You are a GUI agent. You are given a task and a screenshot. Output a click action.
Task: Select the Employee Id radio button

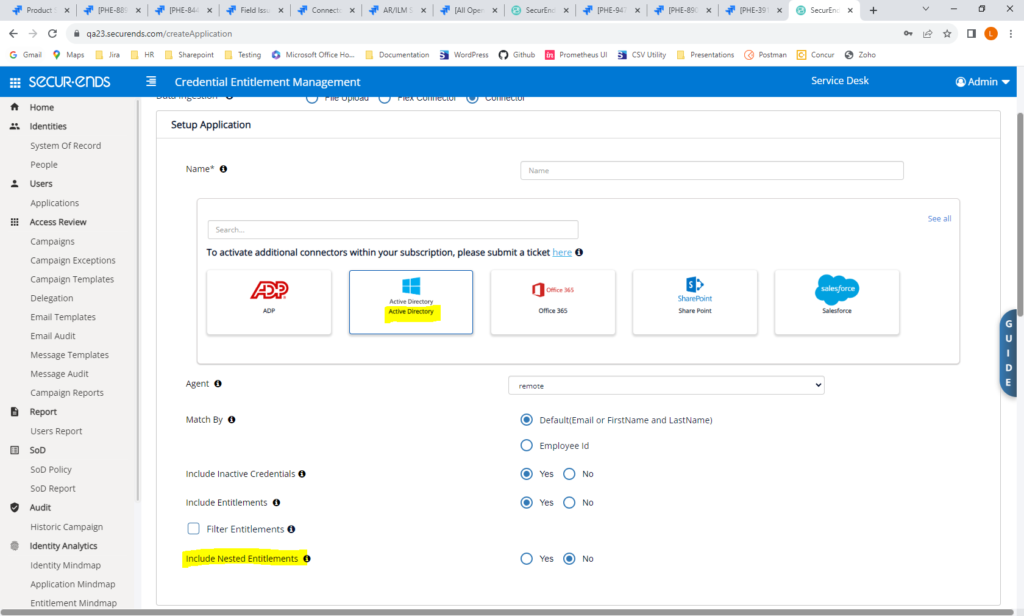(x=526, y=446)
